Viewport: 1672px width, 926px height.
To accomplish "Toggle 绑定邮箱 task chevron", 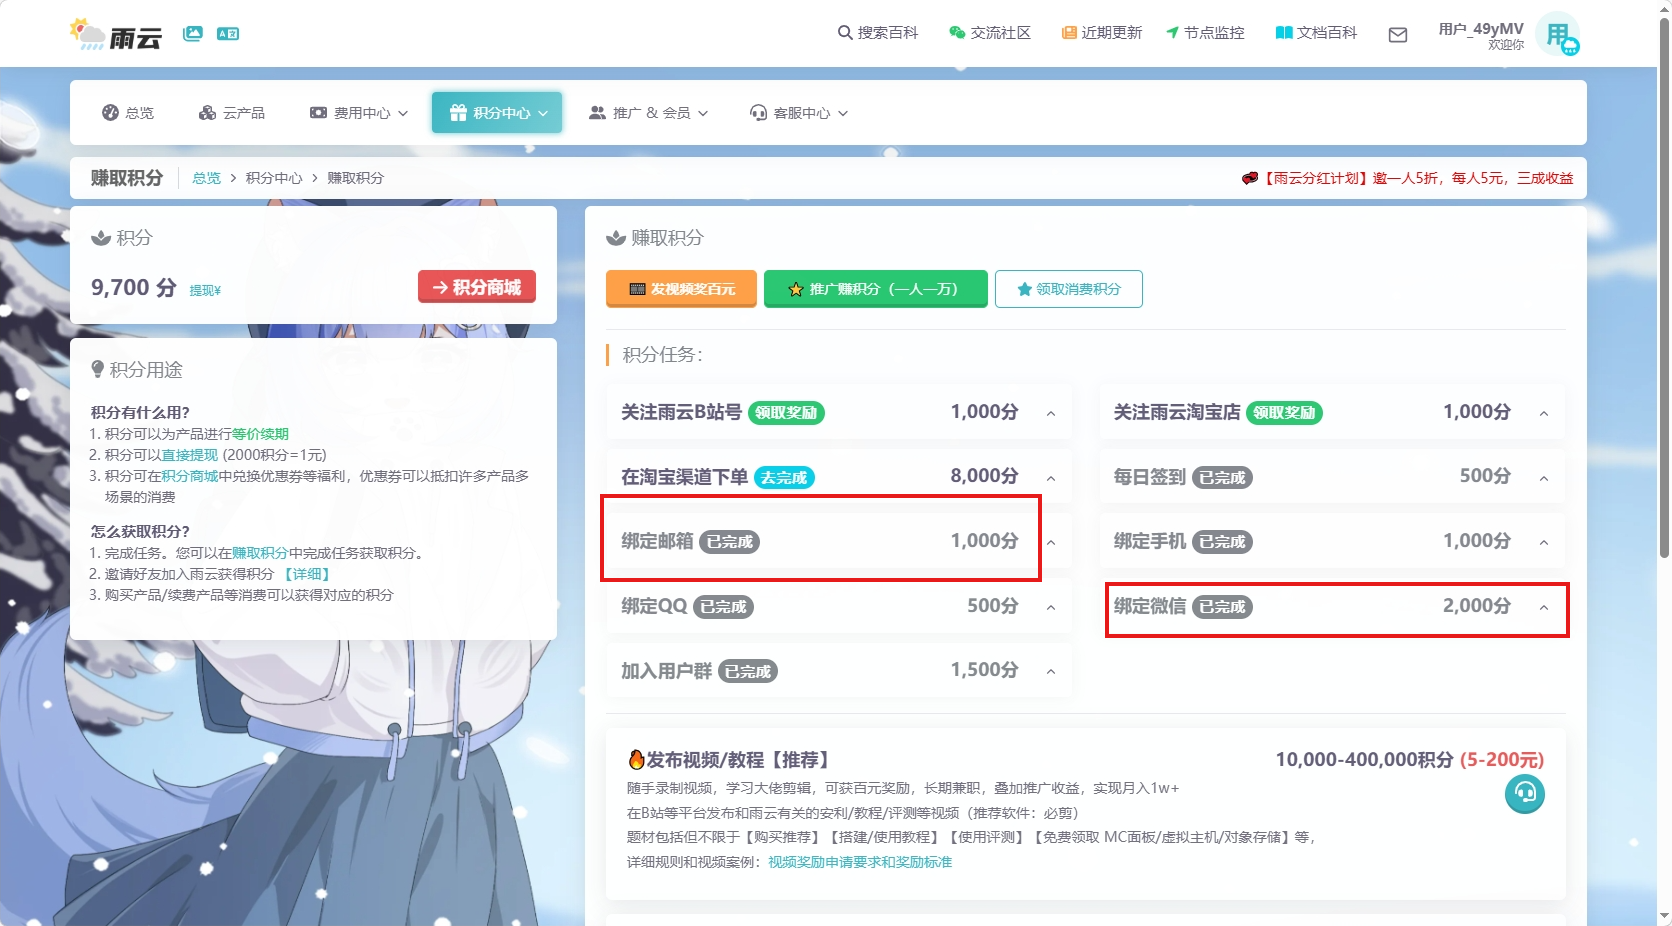I will [x=1051, y=542].
